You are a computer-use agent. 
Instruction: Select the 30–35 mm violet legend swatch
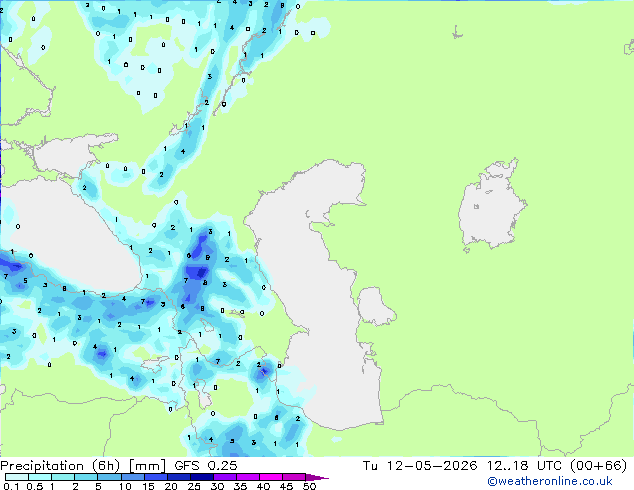point(225,477)
